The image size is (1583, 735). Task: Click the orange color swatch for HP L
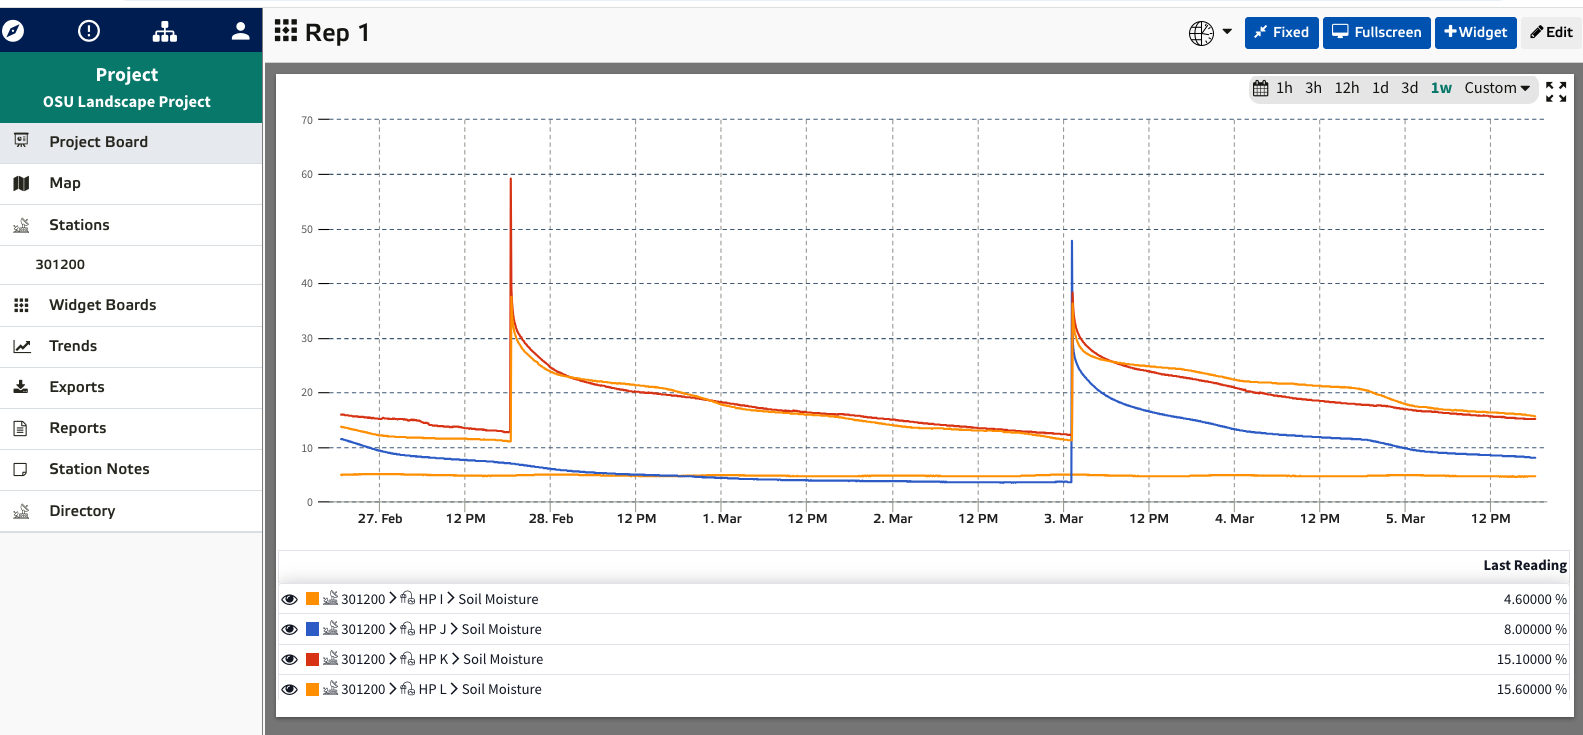tap(312, 689)
